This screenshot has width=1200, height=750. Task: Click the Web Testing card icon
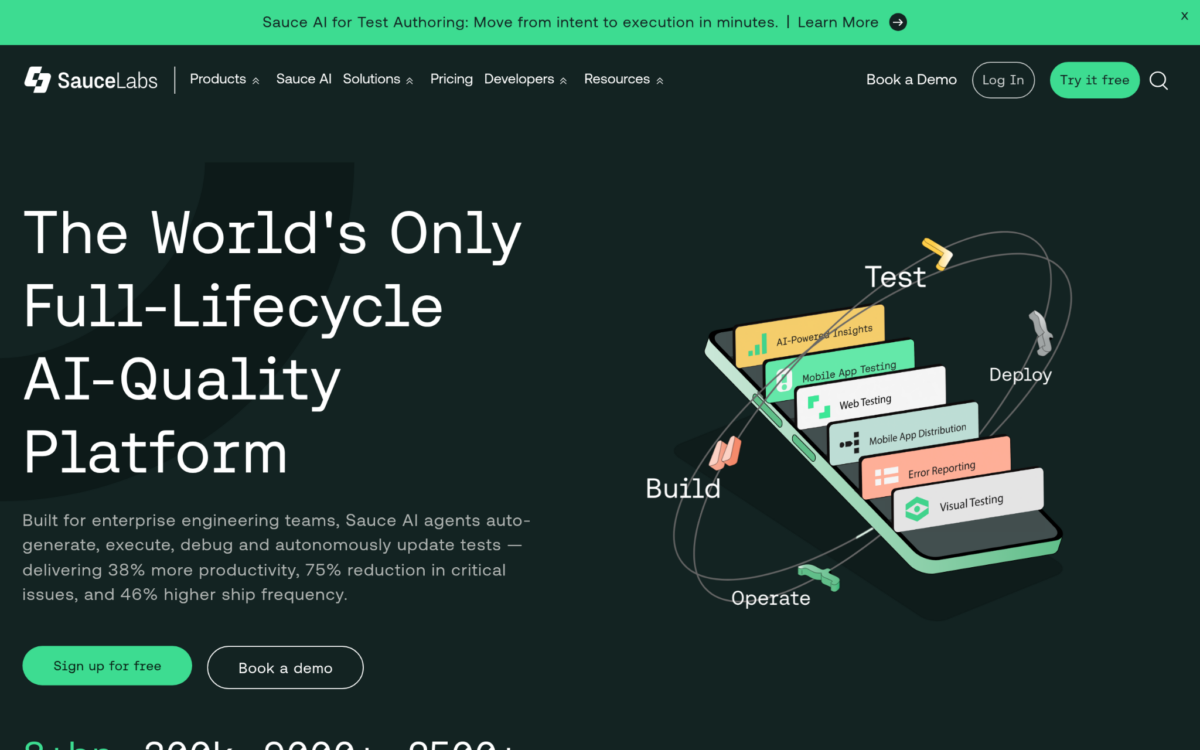(x=819, y=407)
